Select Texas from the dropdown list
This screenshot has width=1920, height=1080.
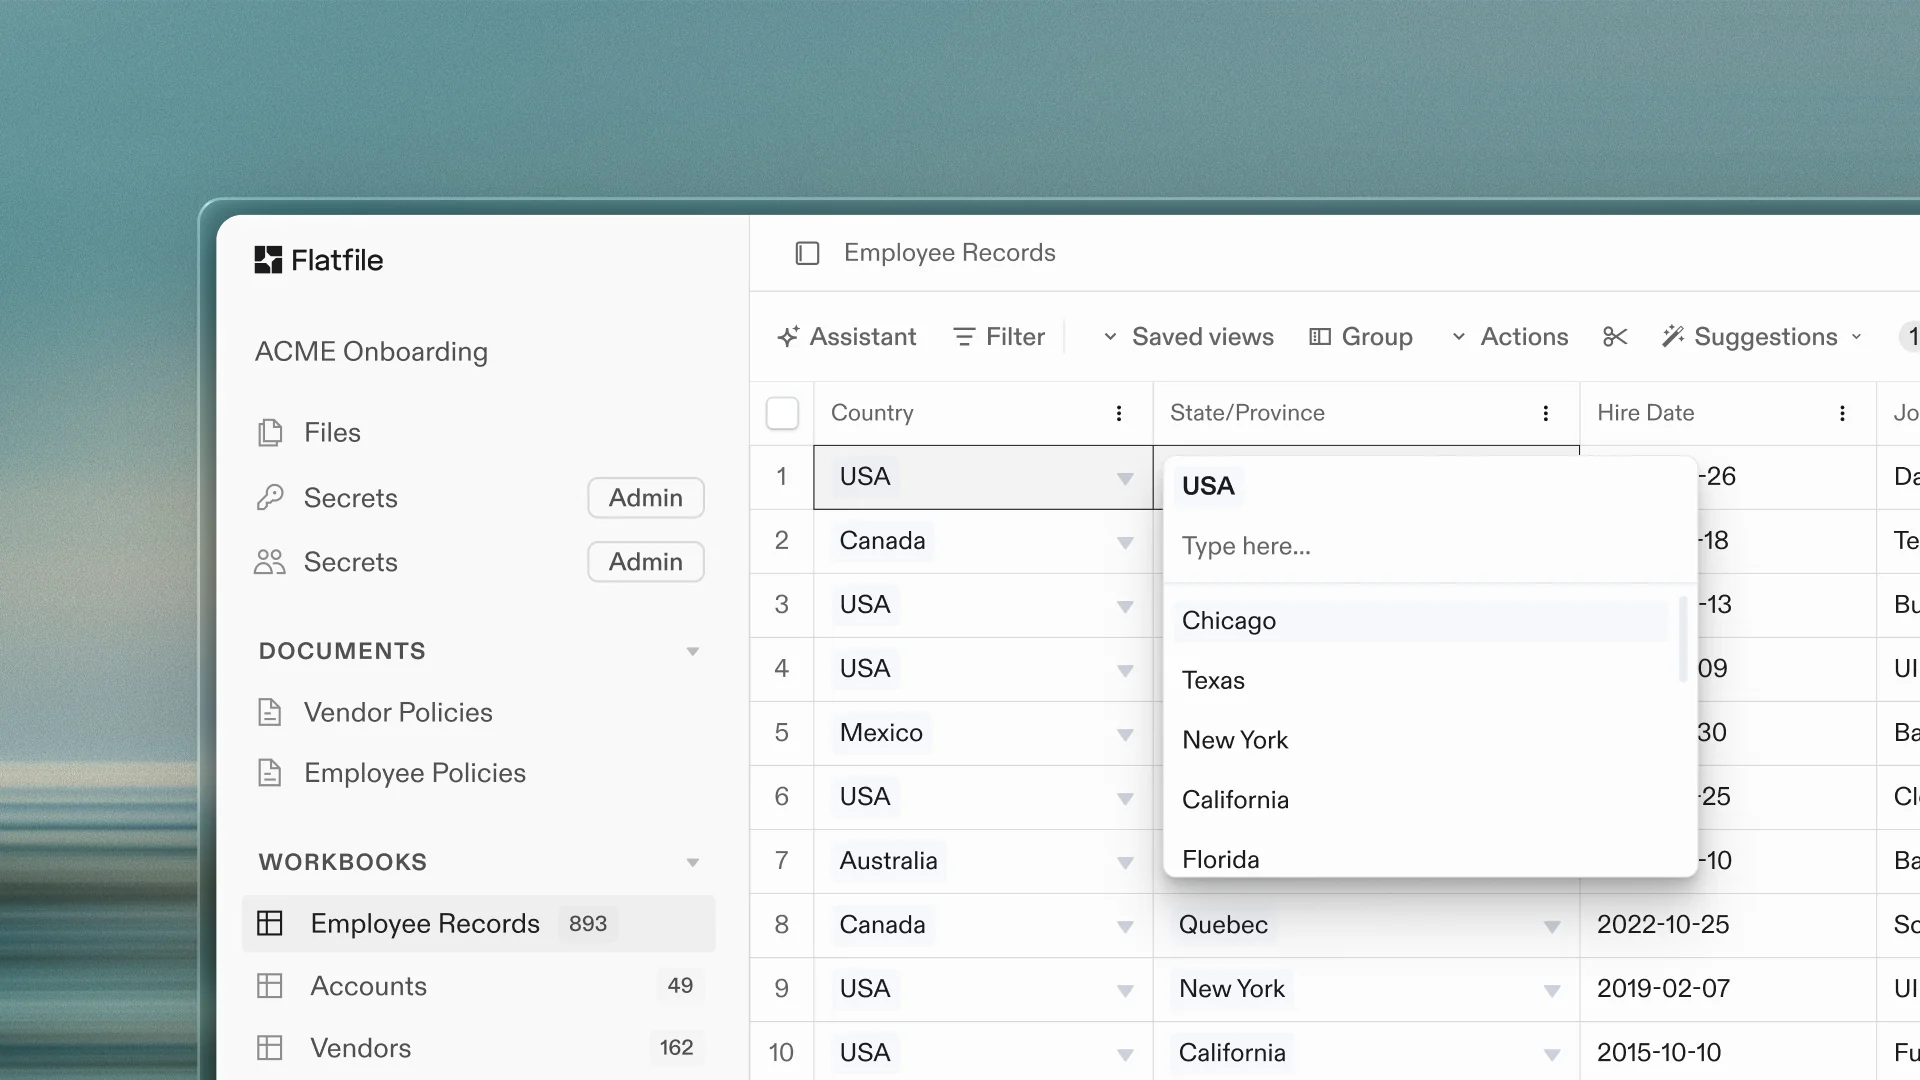(1213, 680)
